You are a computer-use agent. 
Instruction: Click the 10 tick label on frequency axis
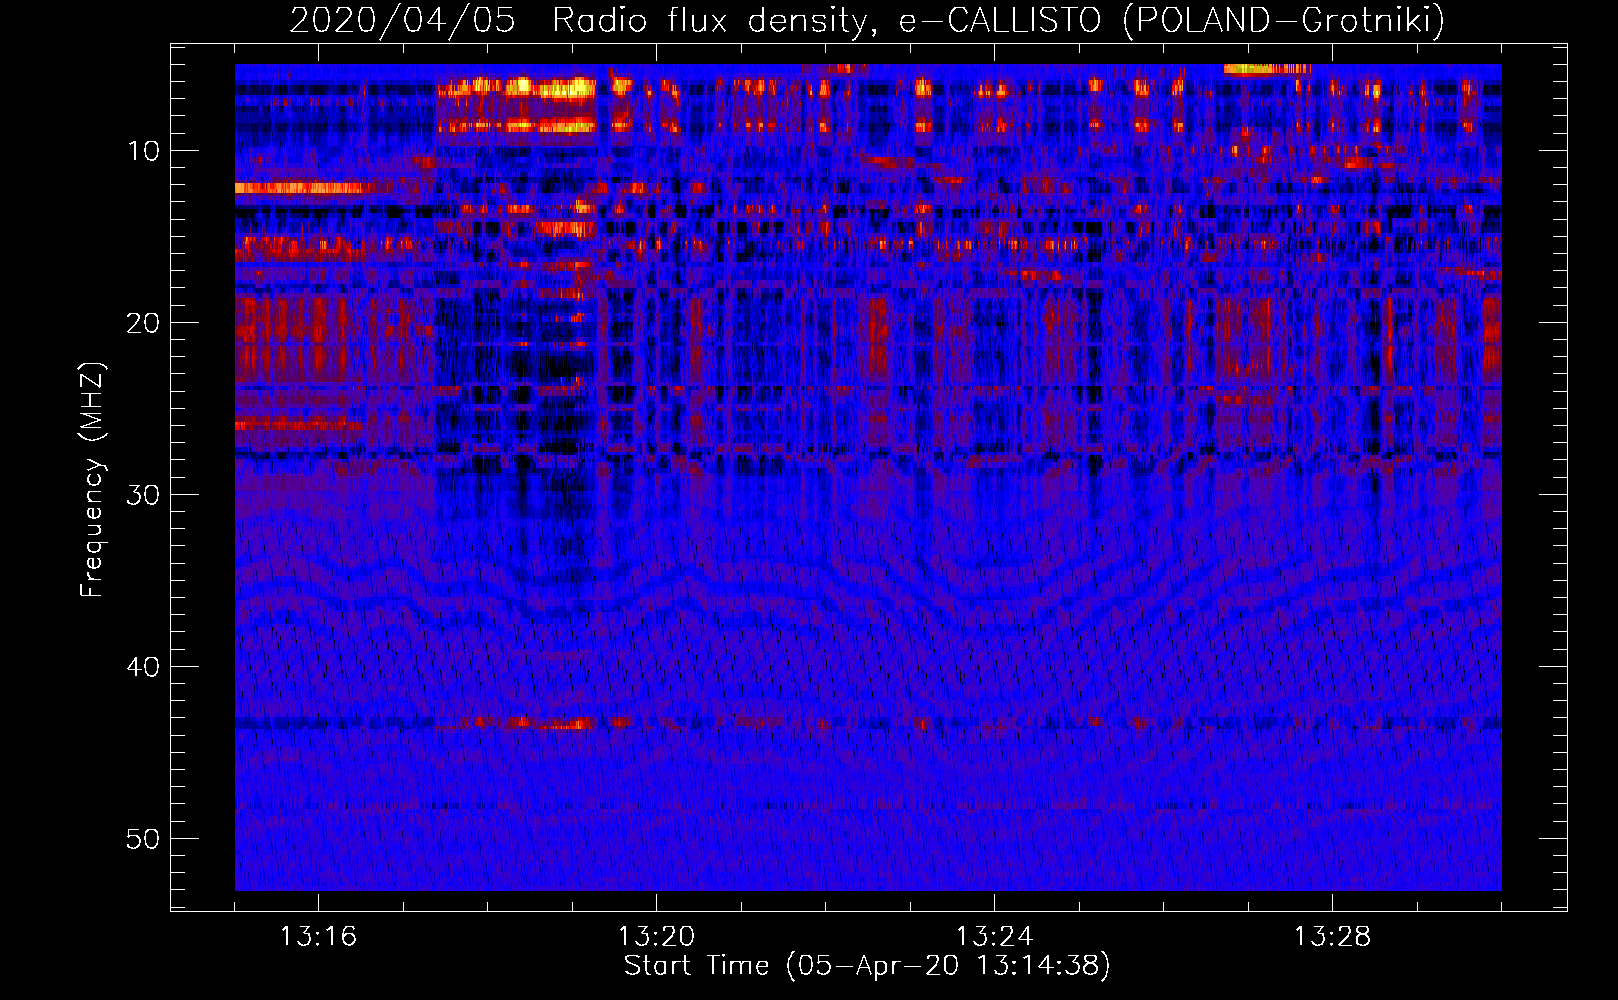click(x=143, y=151)
